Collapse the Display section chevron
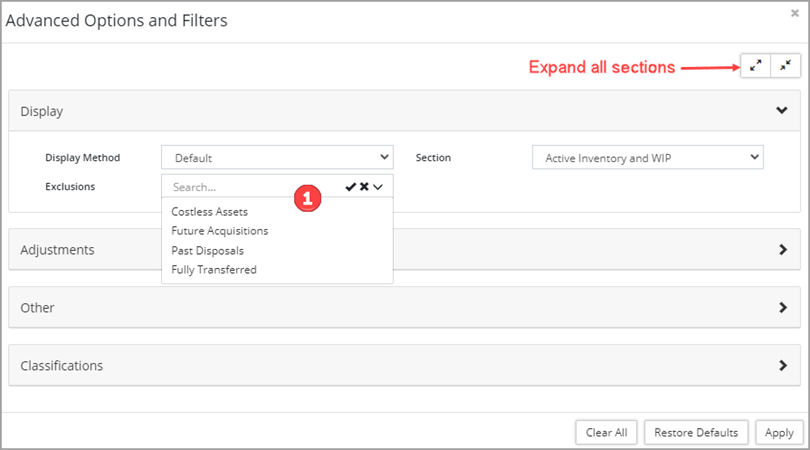 pyautogui.click(x=782, y=111)
